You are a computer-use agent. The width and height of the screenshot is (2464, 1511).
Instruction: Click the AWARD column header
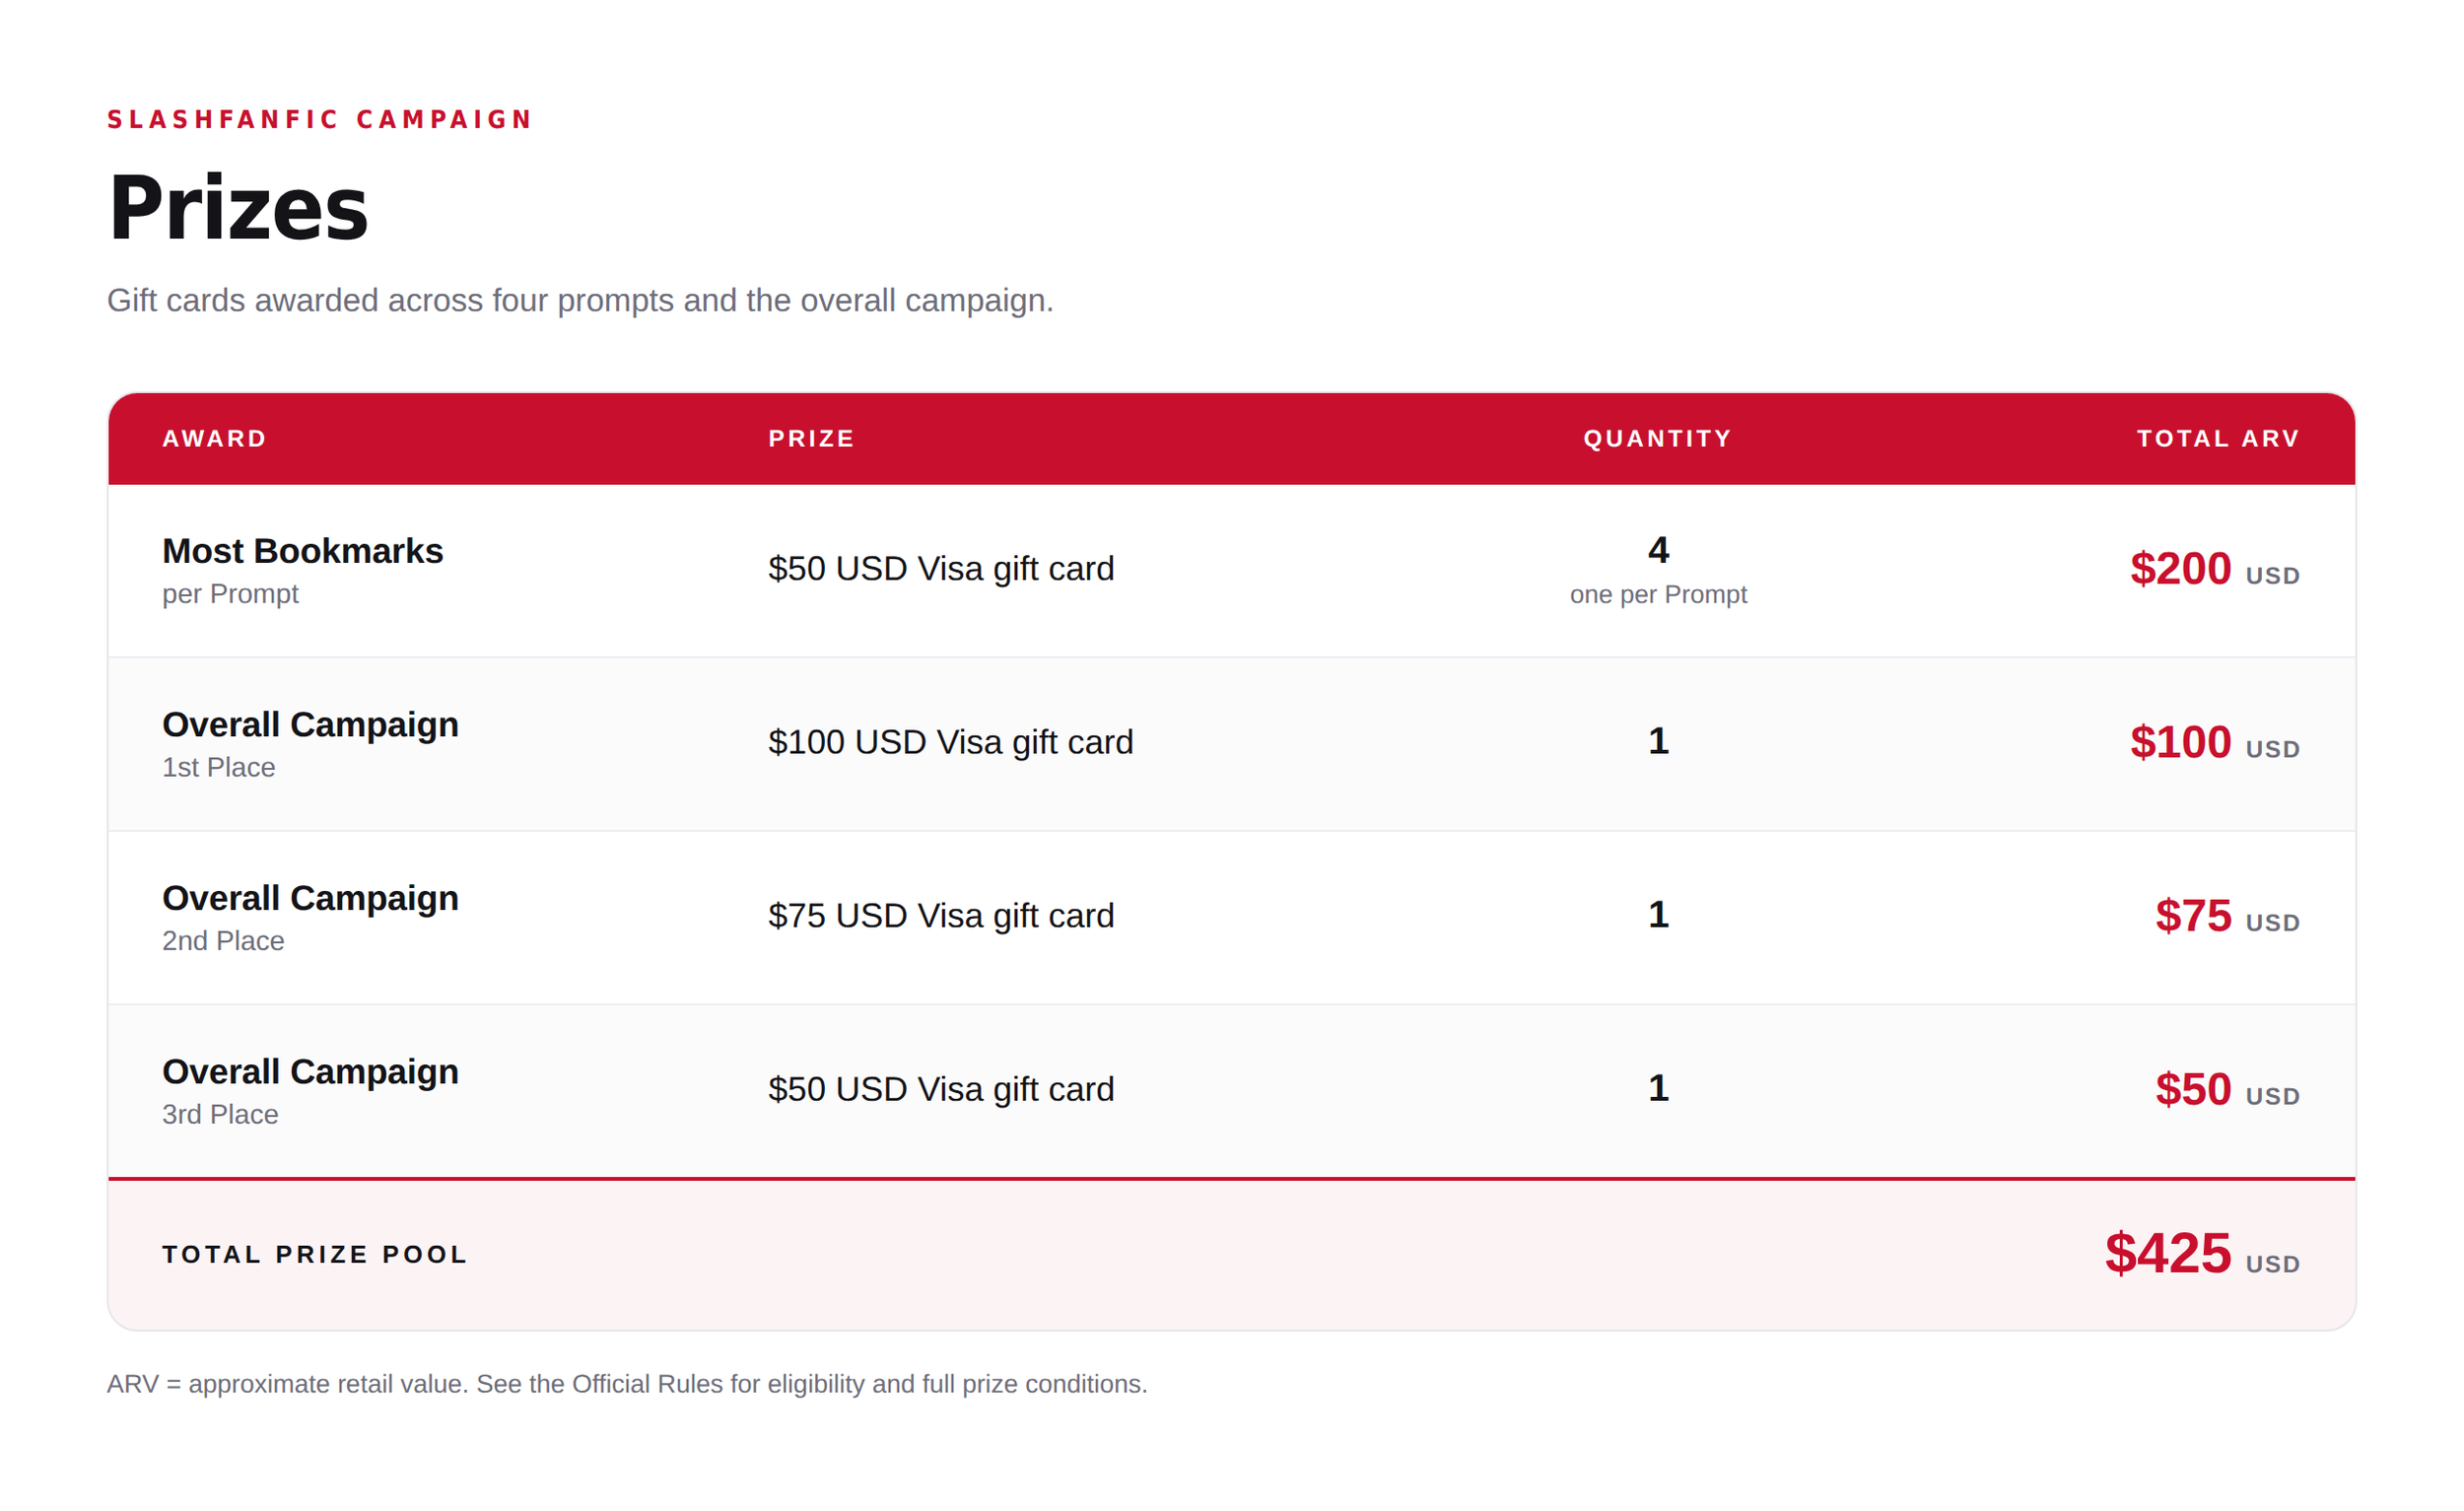(215, 438)
